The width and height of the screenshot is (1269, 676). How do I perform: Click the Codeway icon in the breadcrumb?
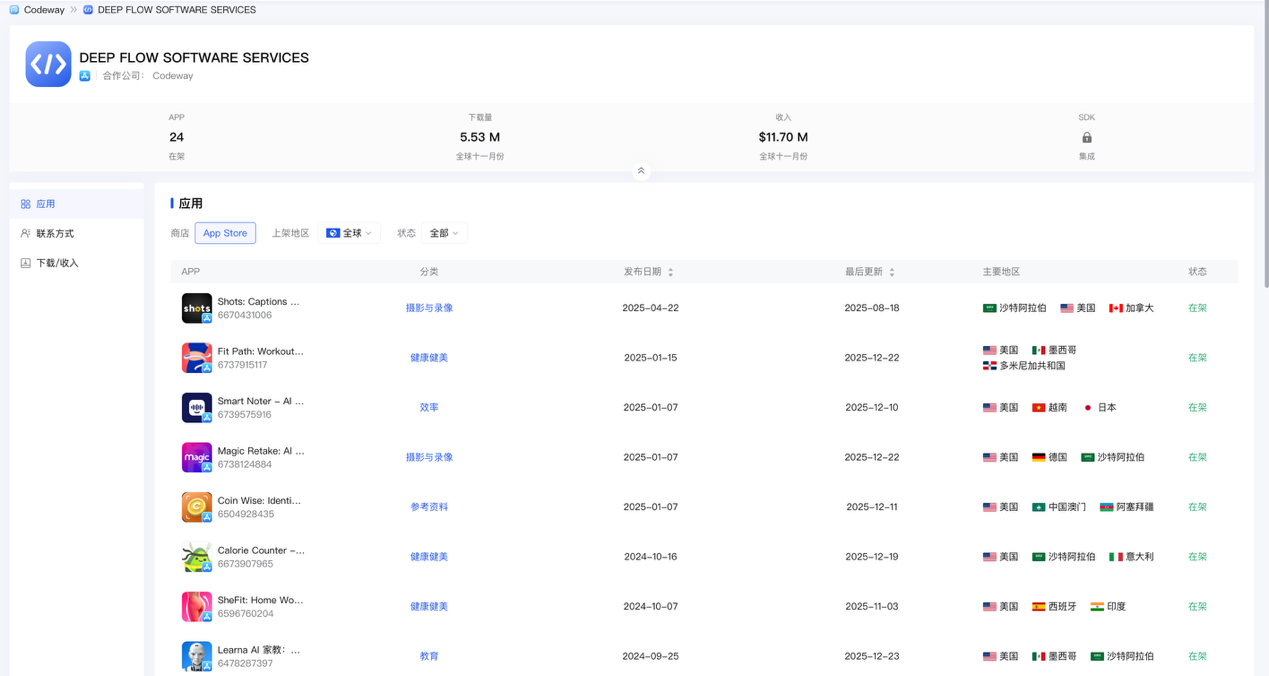pyautogui.click(x=13, y=9)
